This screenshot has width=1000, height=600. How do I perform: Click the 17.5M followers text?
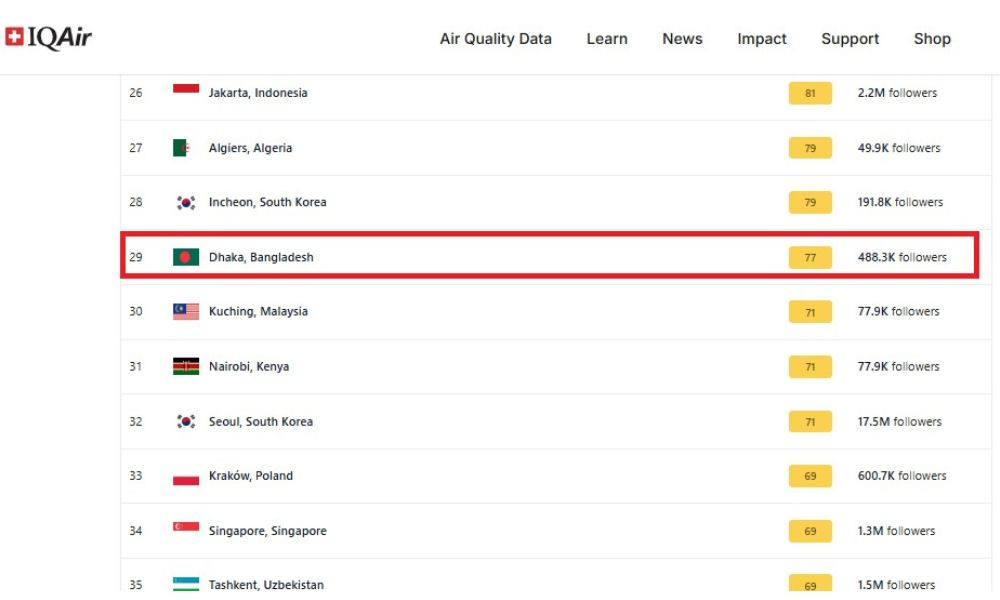tap(899, 421)
